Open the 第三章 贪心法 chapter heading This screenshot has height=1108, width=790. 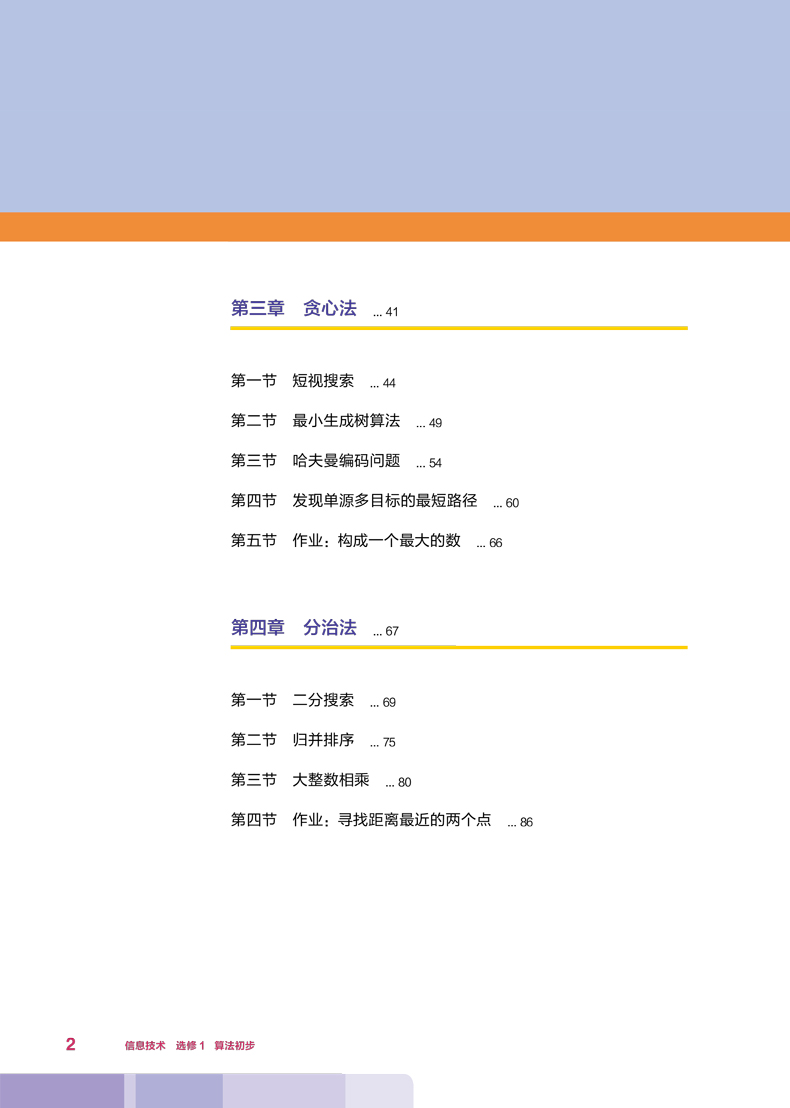point(293,308)
